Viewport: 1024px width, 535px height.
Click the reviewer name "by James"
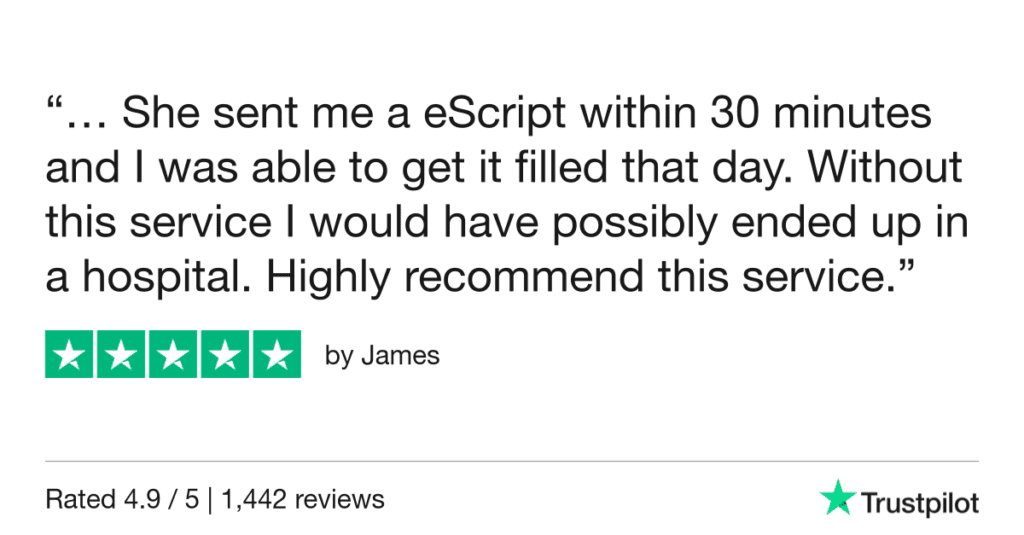tap(382, 356)
